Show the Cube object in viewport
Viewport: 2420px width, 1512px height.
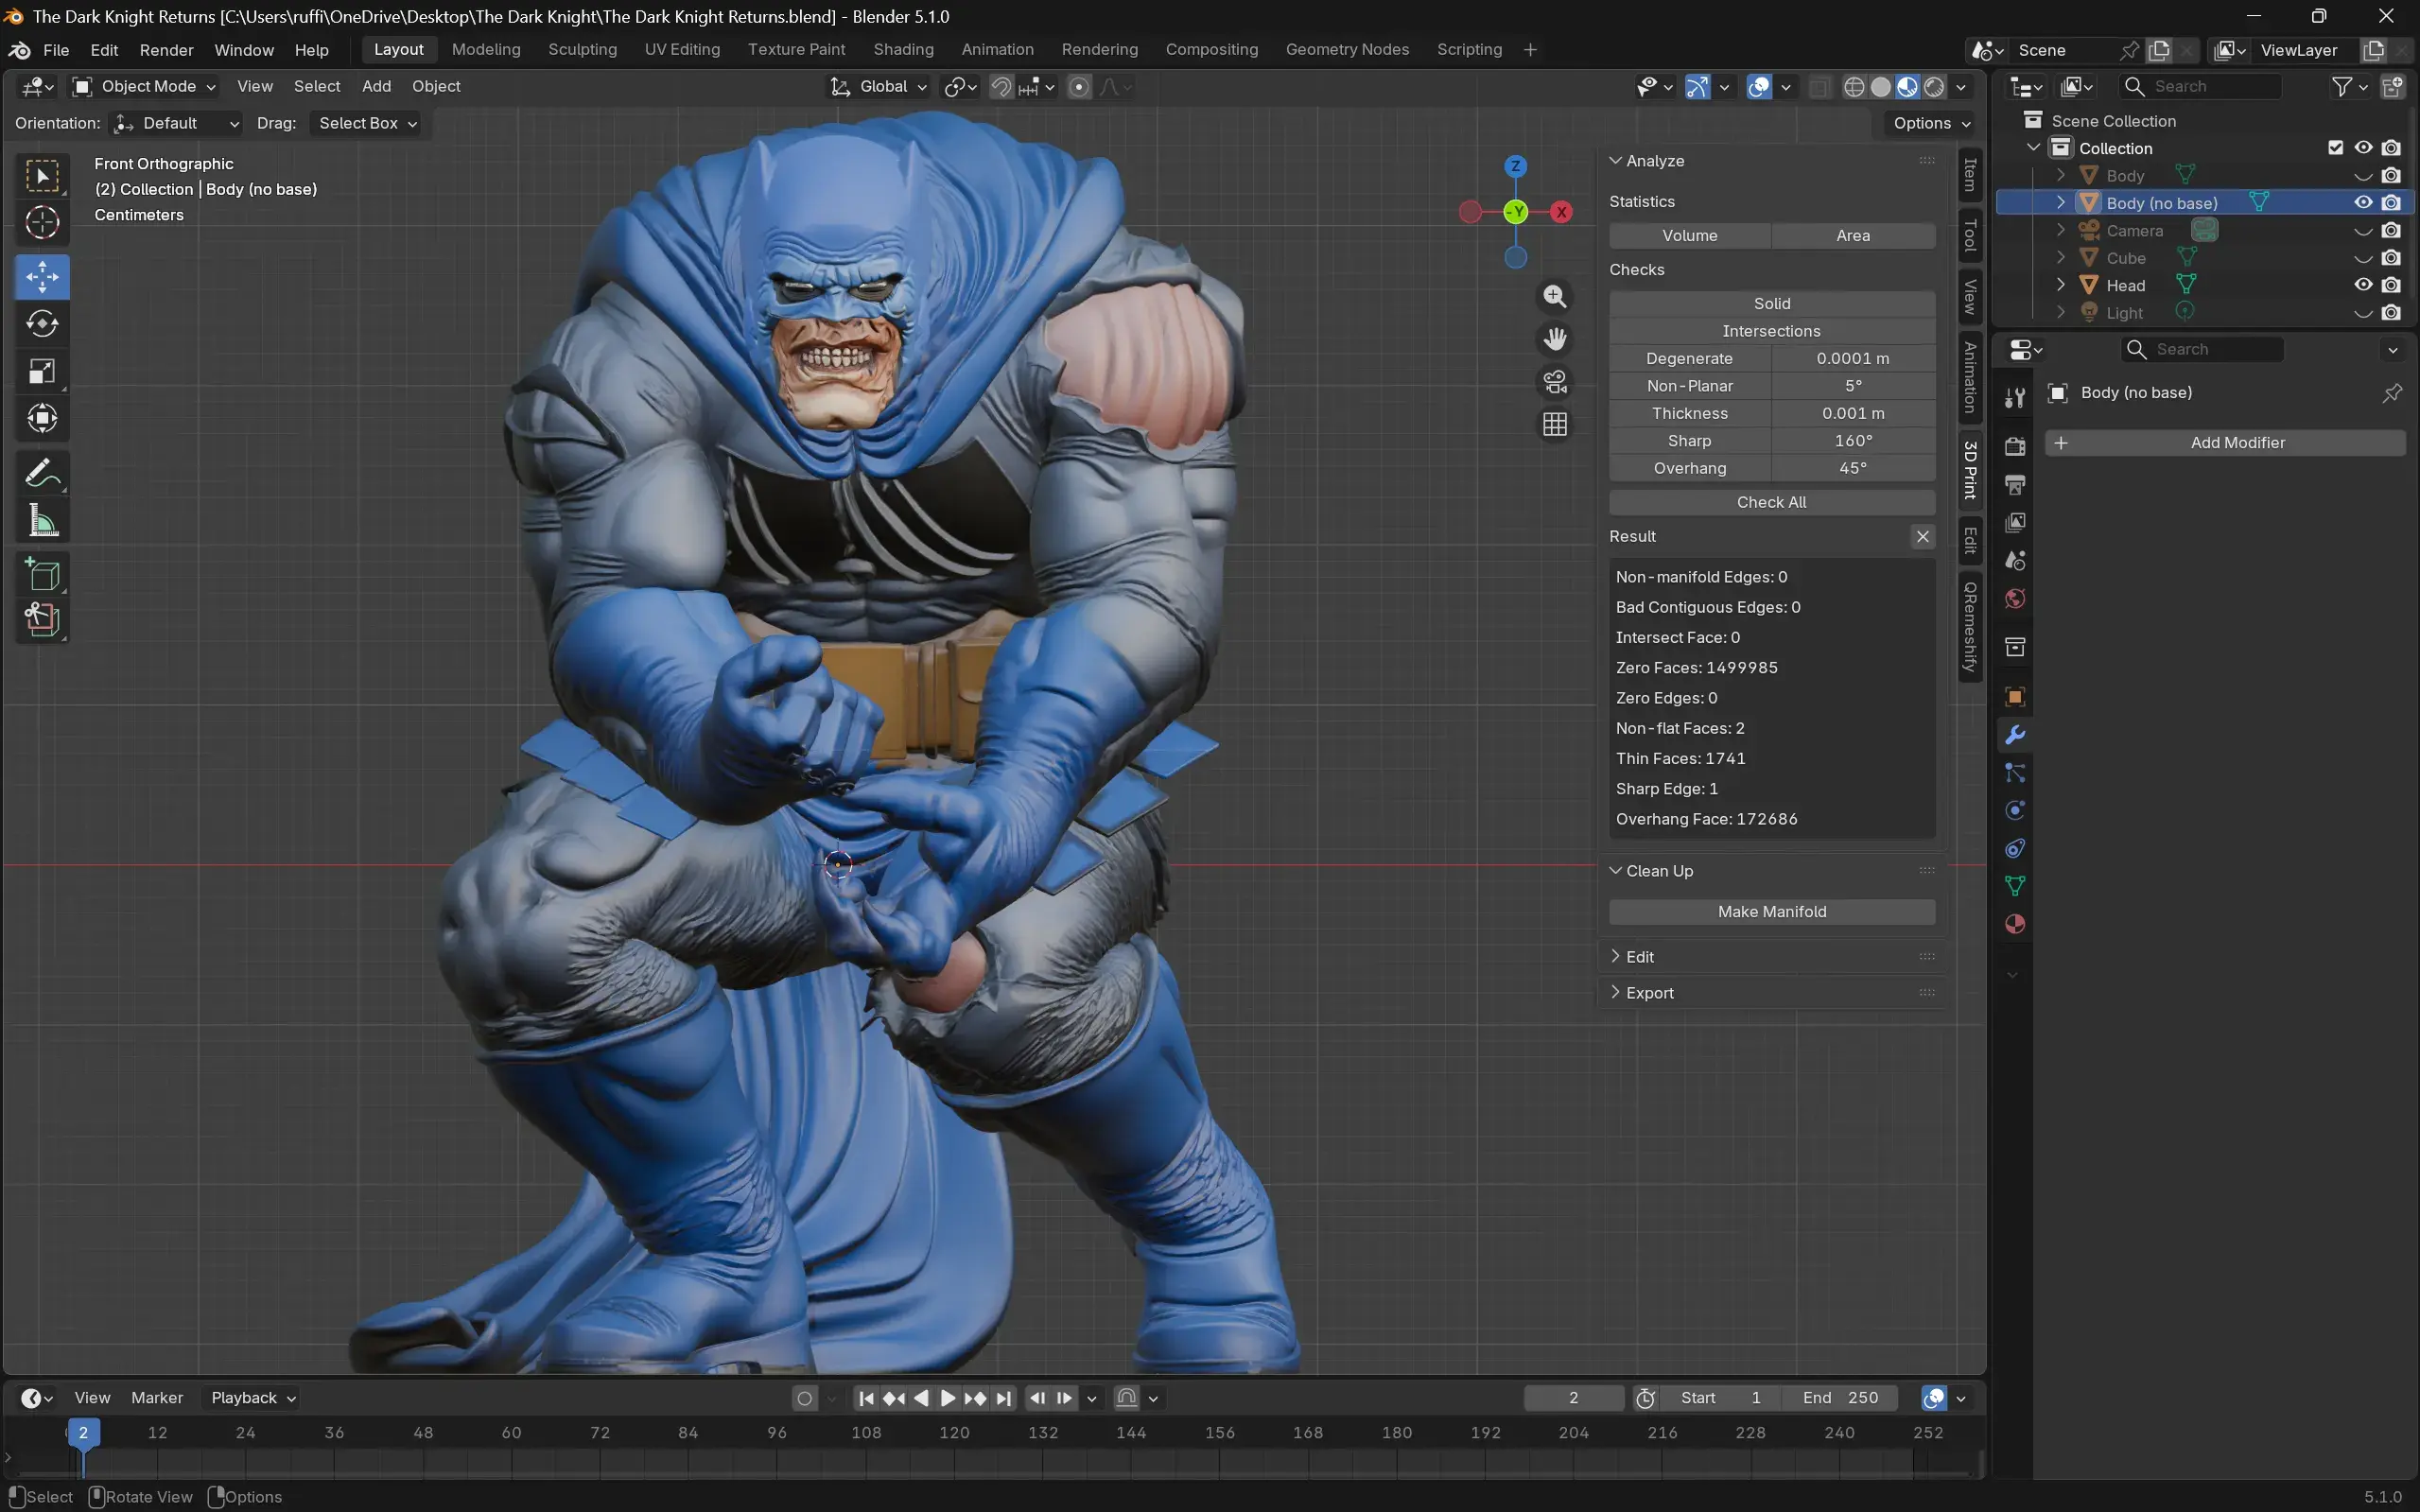coord(2363,258)
